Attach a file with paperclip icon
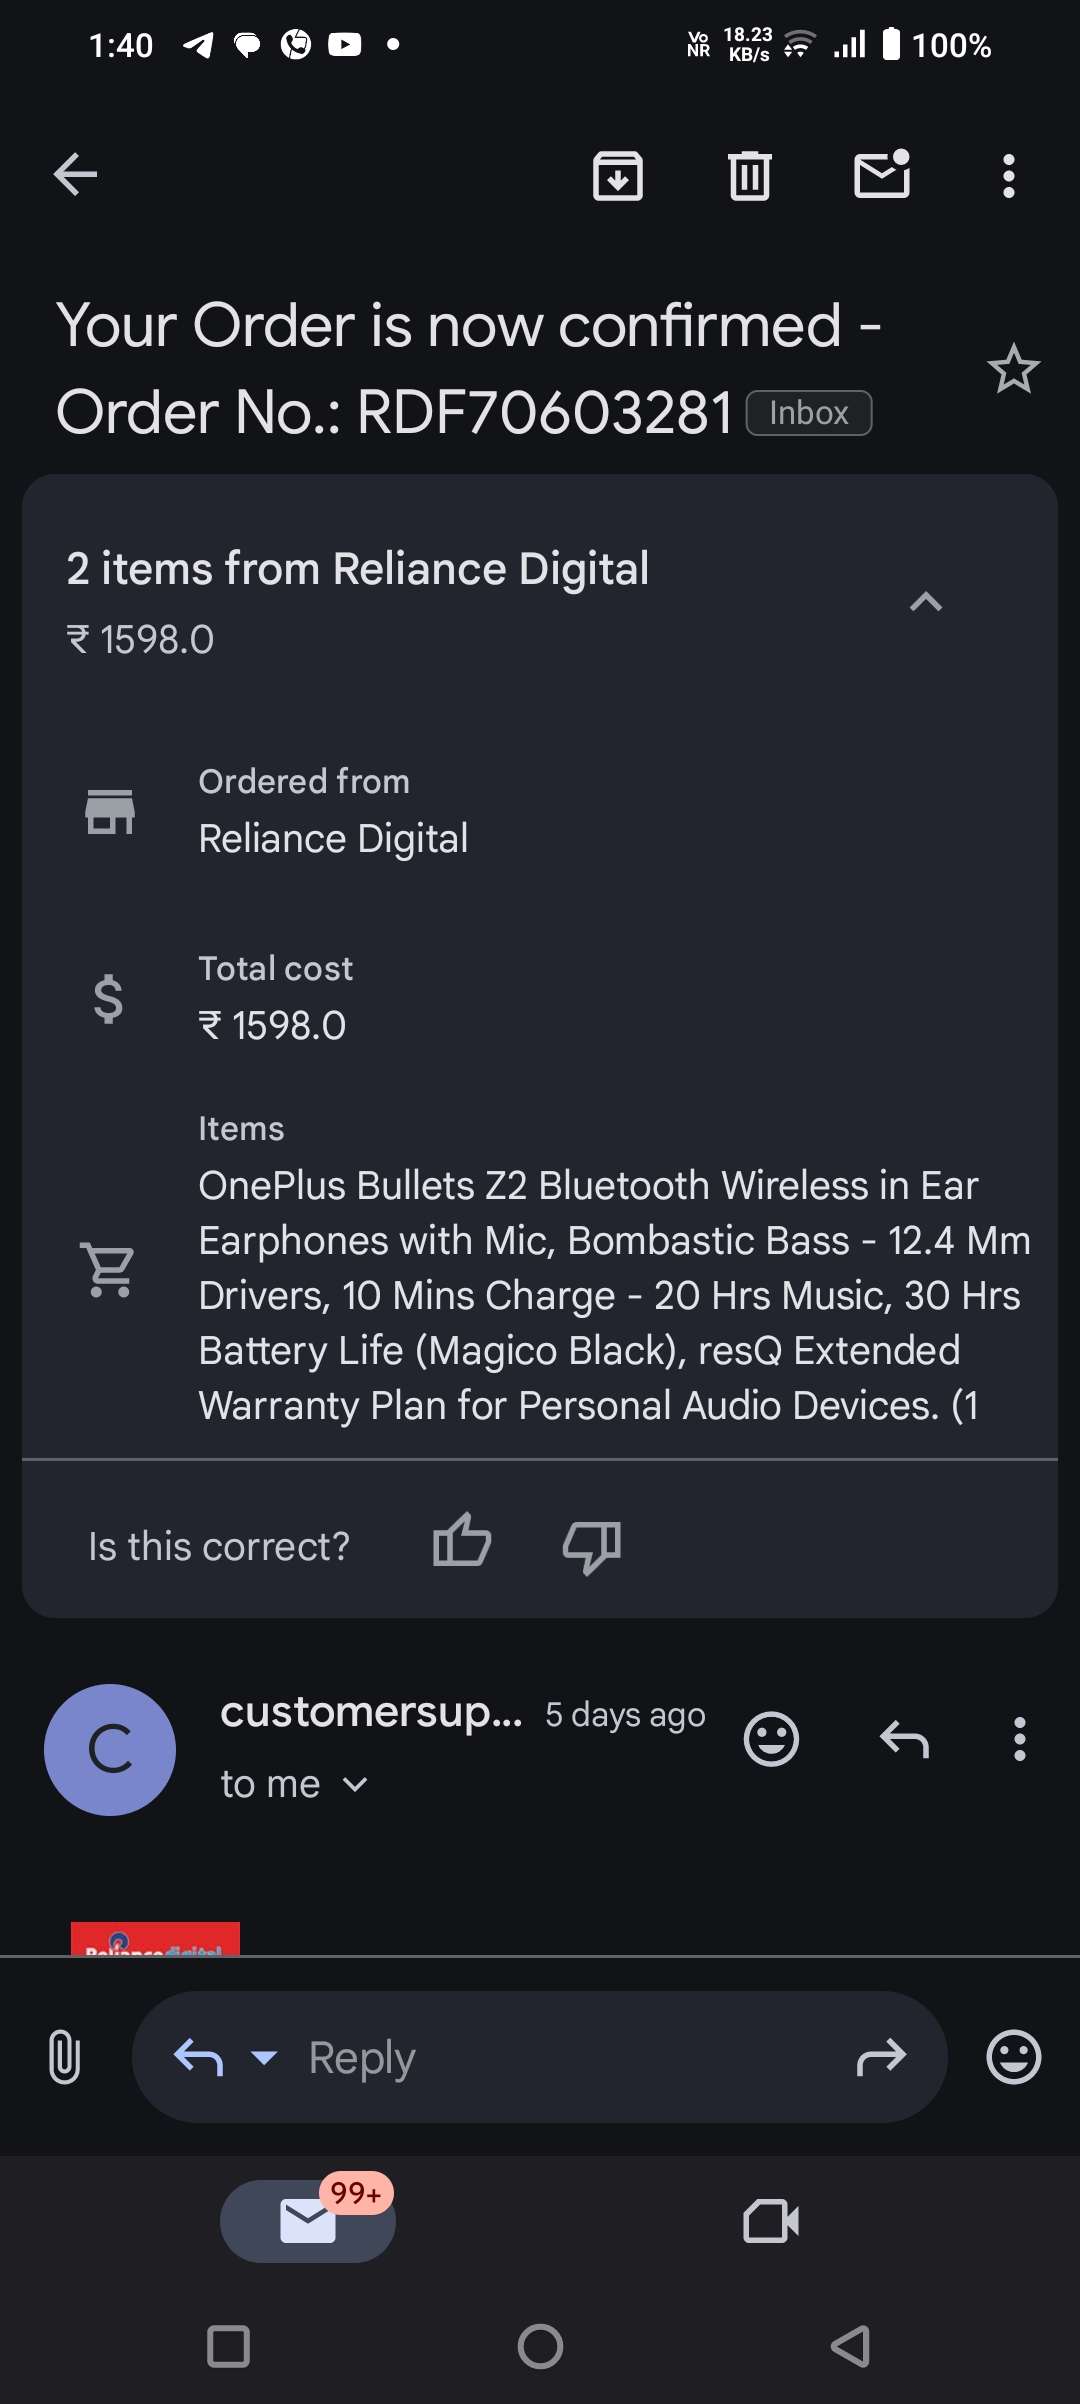 pyautogui.click(x=64, y=2057)
